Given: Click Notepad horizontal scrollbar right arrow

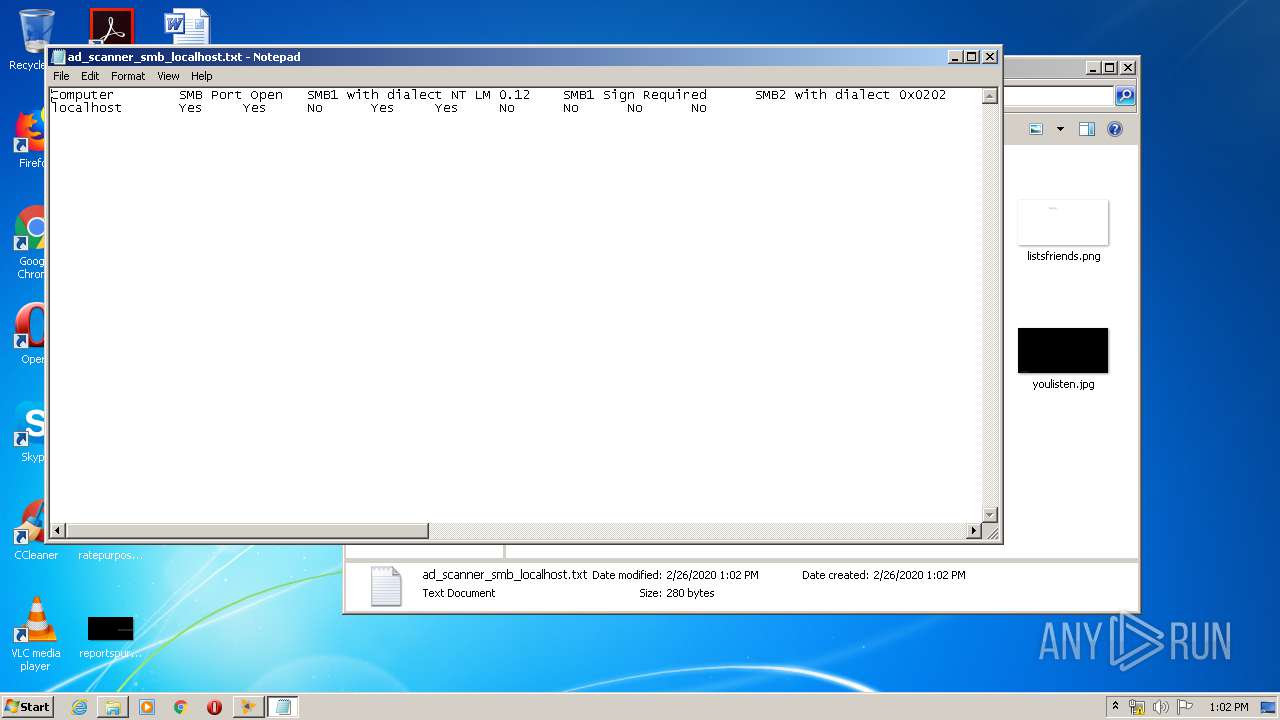Looking at the screenshot, I should point(974,531).
